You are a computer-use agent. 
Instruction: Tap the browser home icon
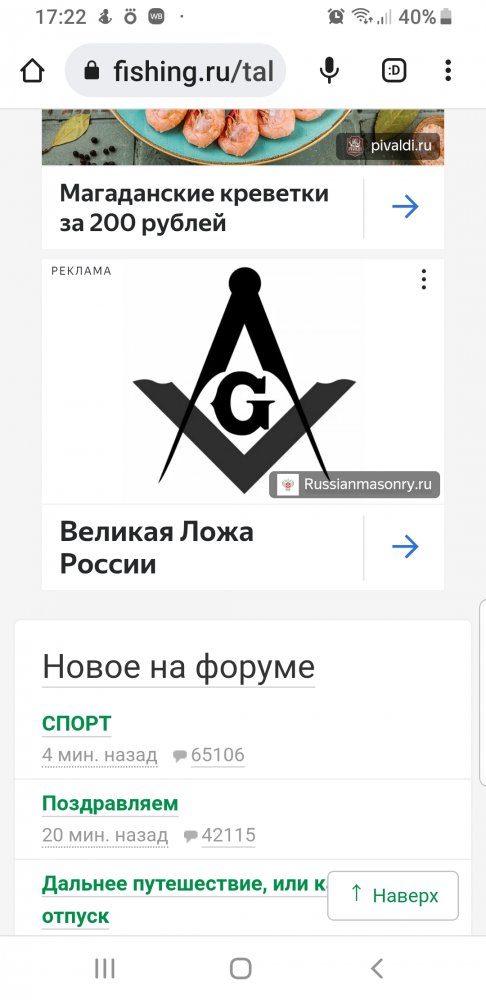33,71
